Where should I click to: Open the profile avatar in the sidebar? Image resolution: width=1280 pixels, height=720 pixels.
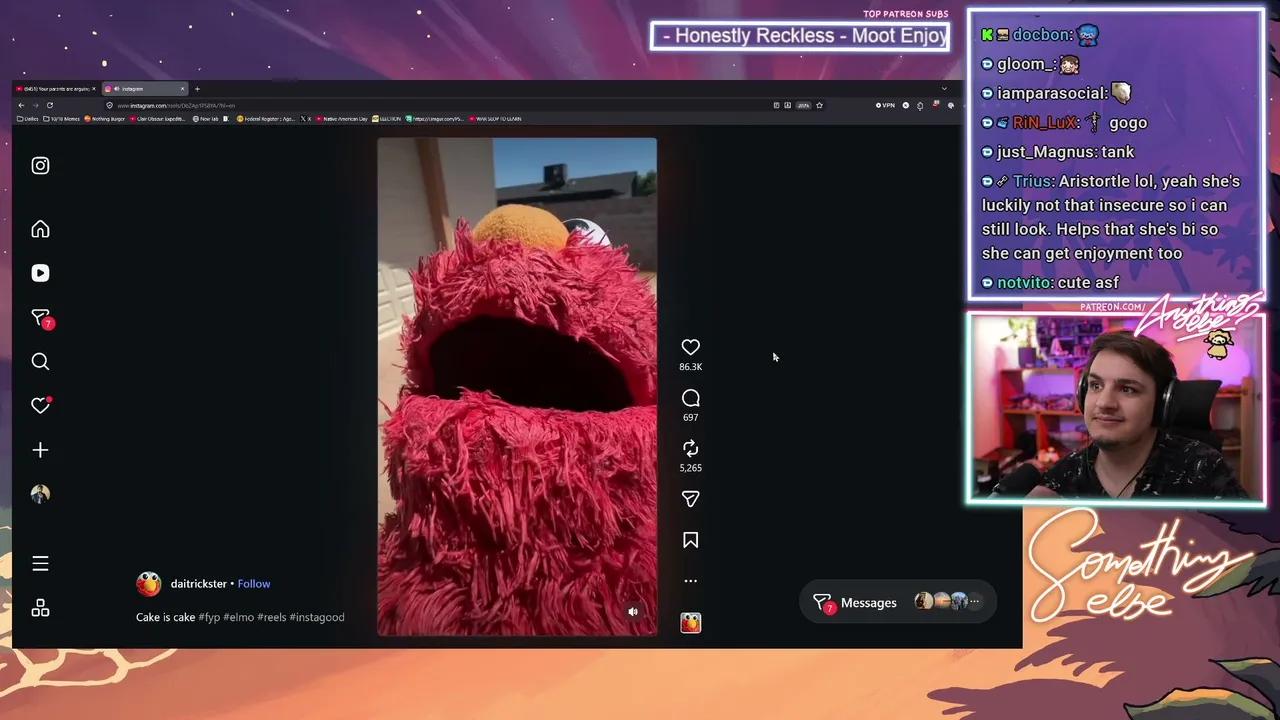(40, 494)
